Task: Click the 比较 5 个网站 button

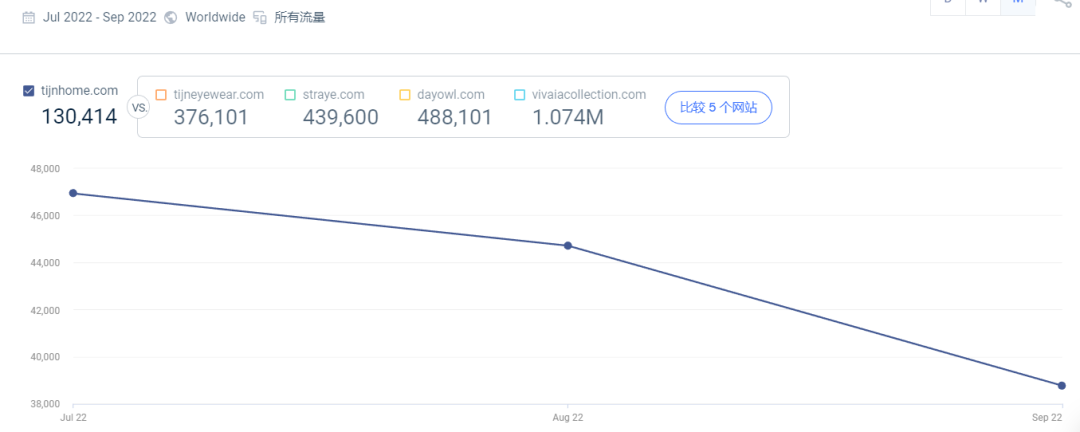Action: (x=718, y=107)
